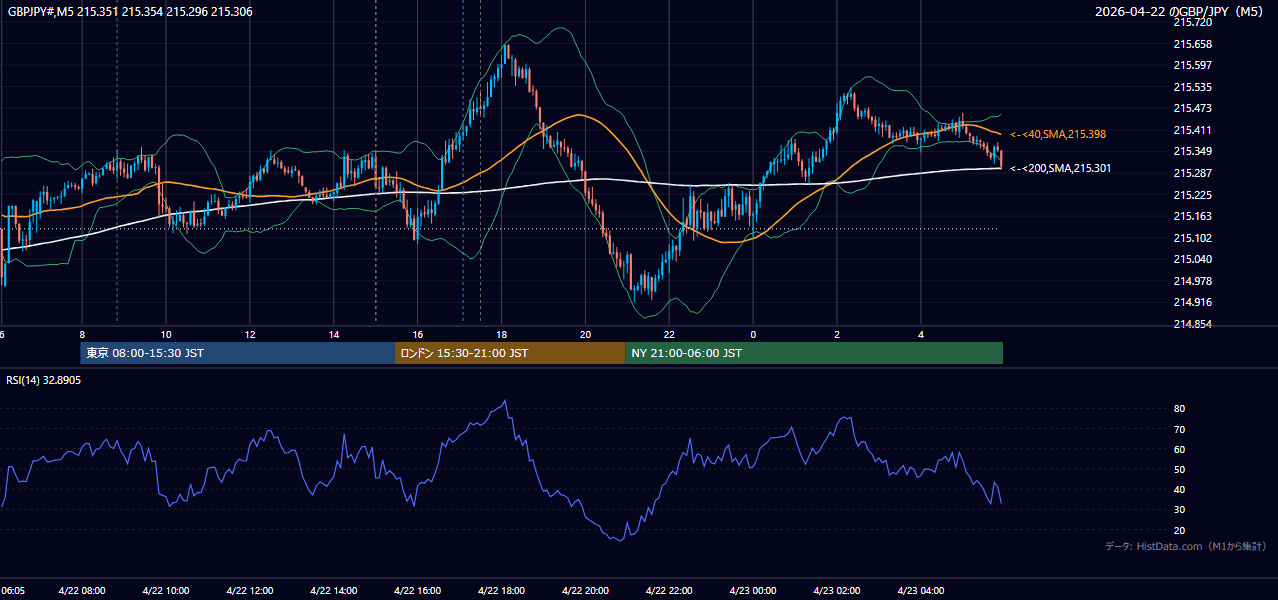This screenshot has height=600, width=1278.
Task: Click price axis value 215.535
Action: (x=1192, y=87)
